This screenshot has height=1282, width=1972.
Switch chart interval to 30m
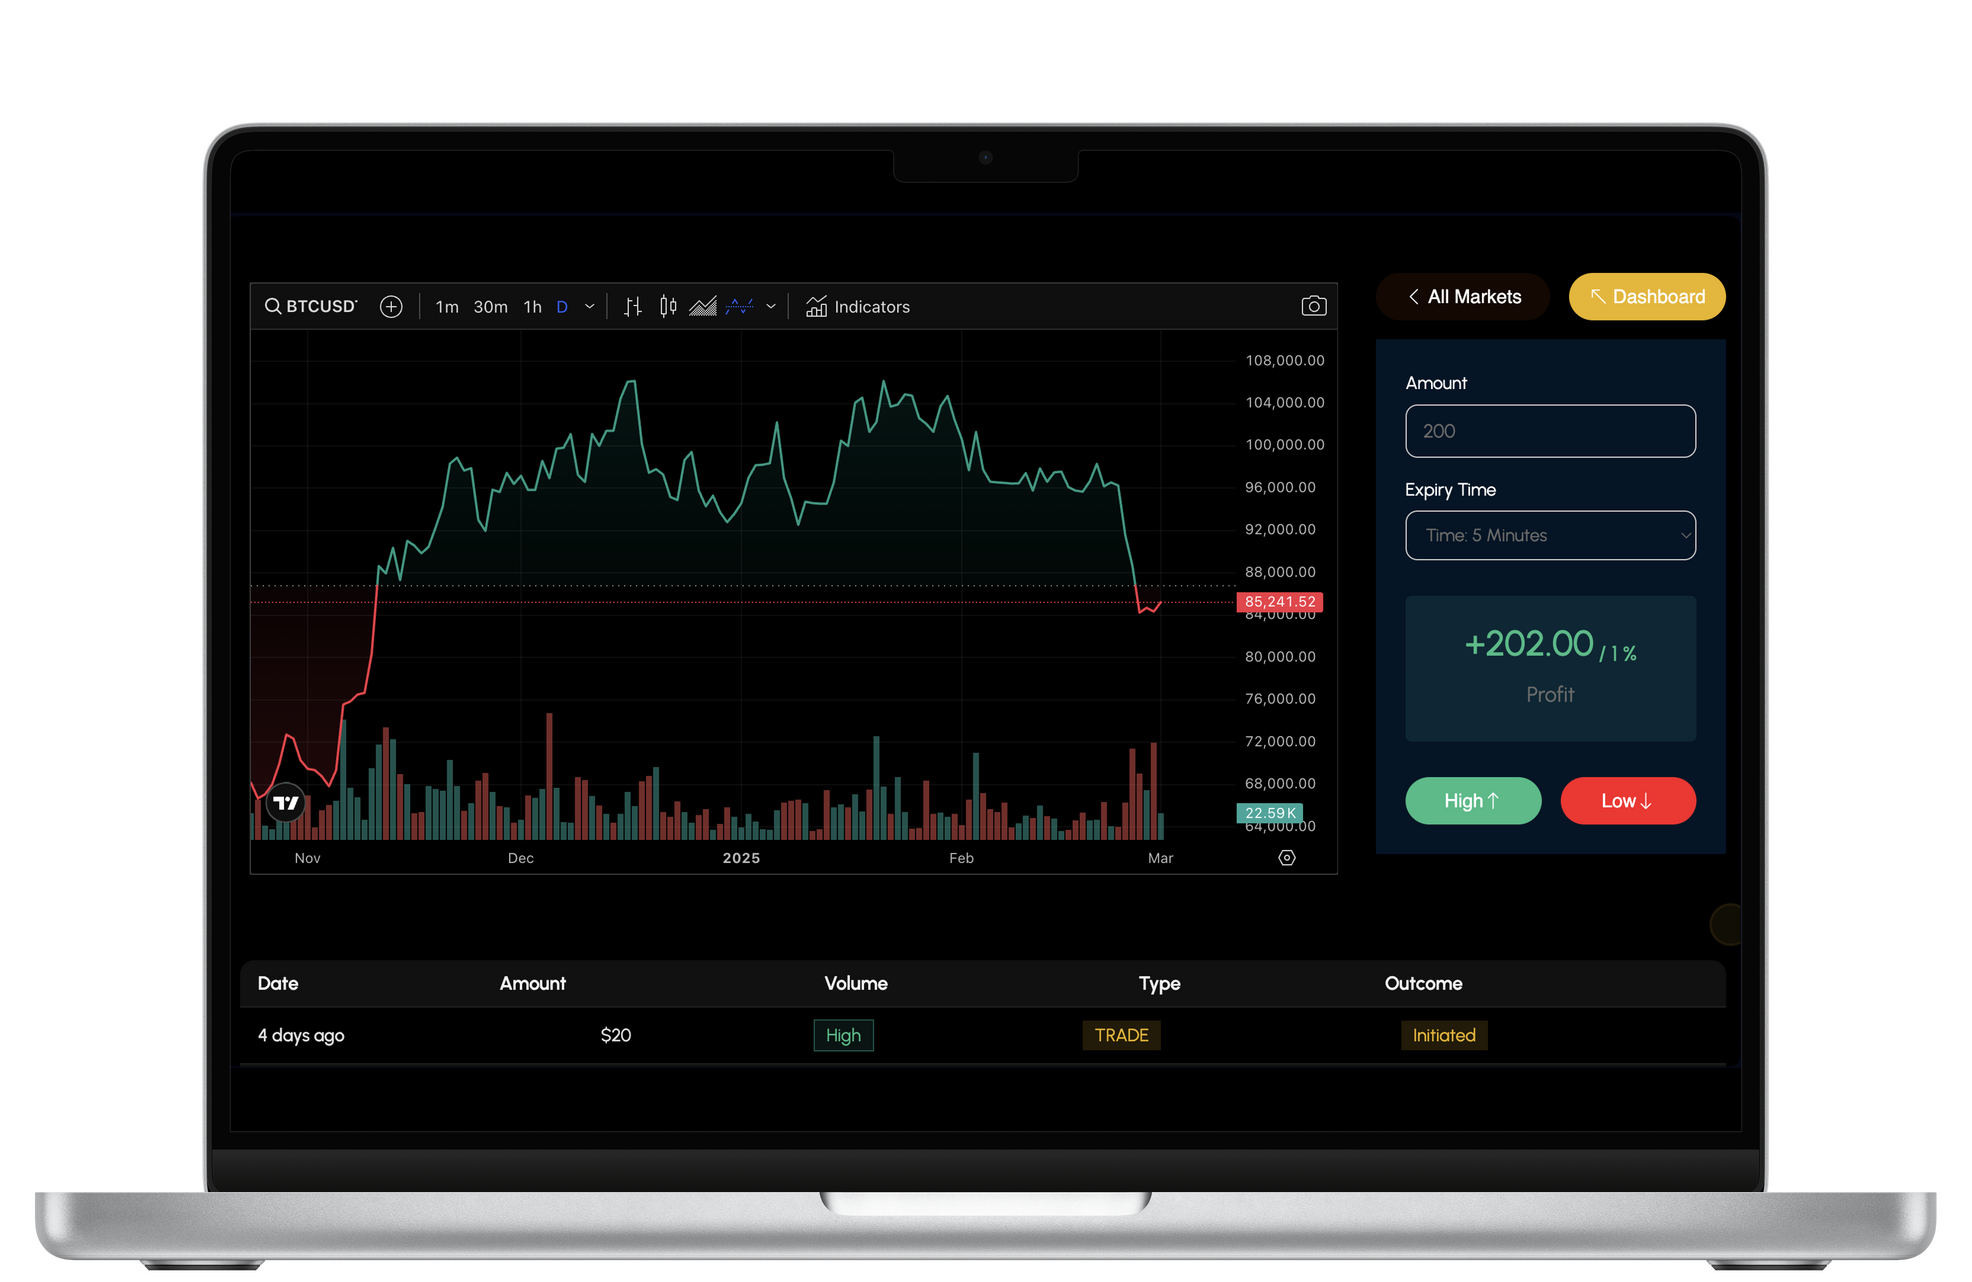tap(490, 307)
